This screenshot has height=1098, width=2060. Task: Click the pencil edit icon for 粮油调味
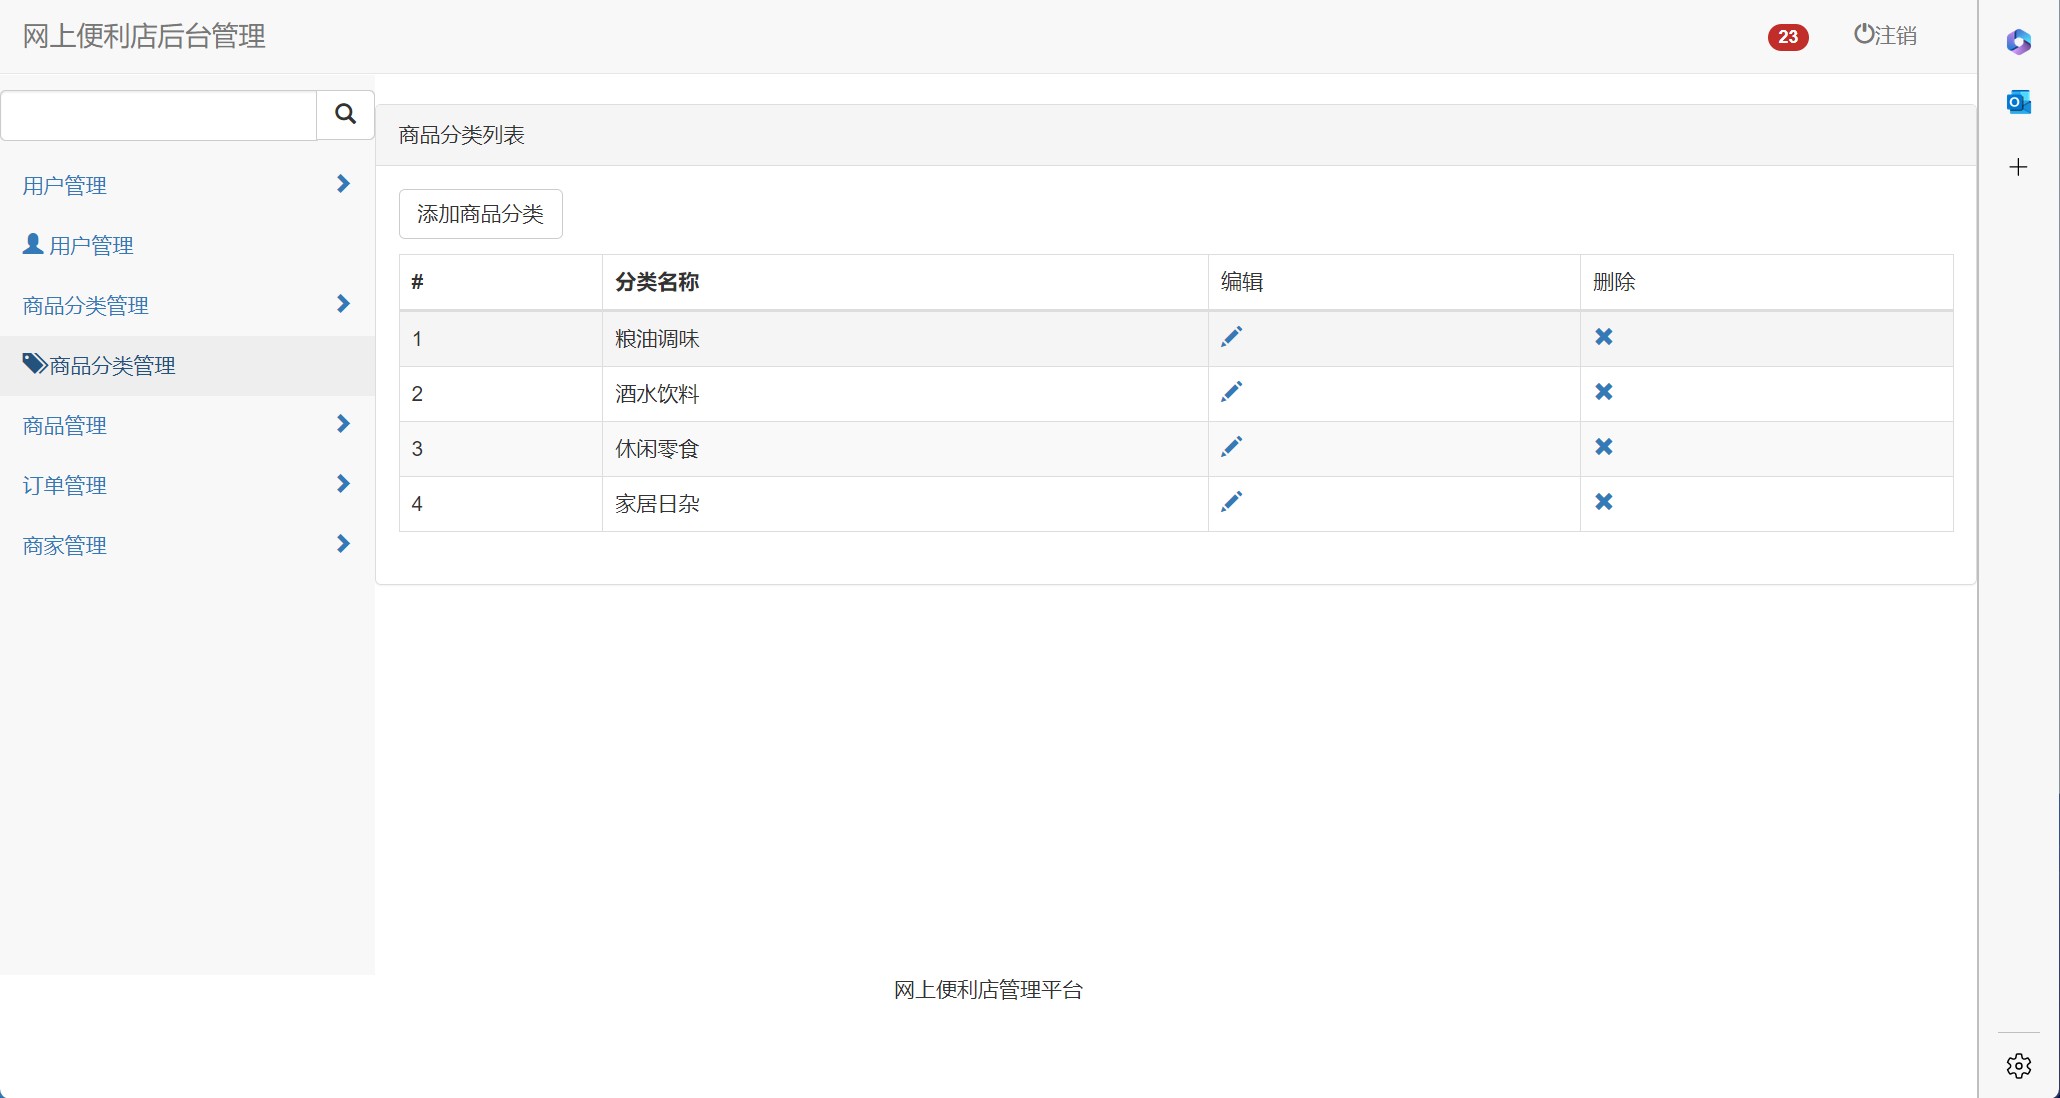[x=1231, y=337]
